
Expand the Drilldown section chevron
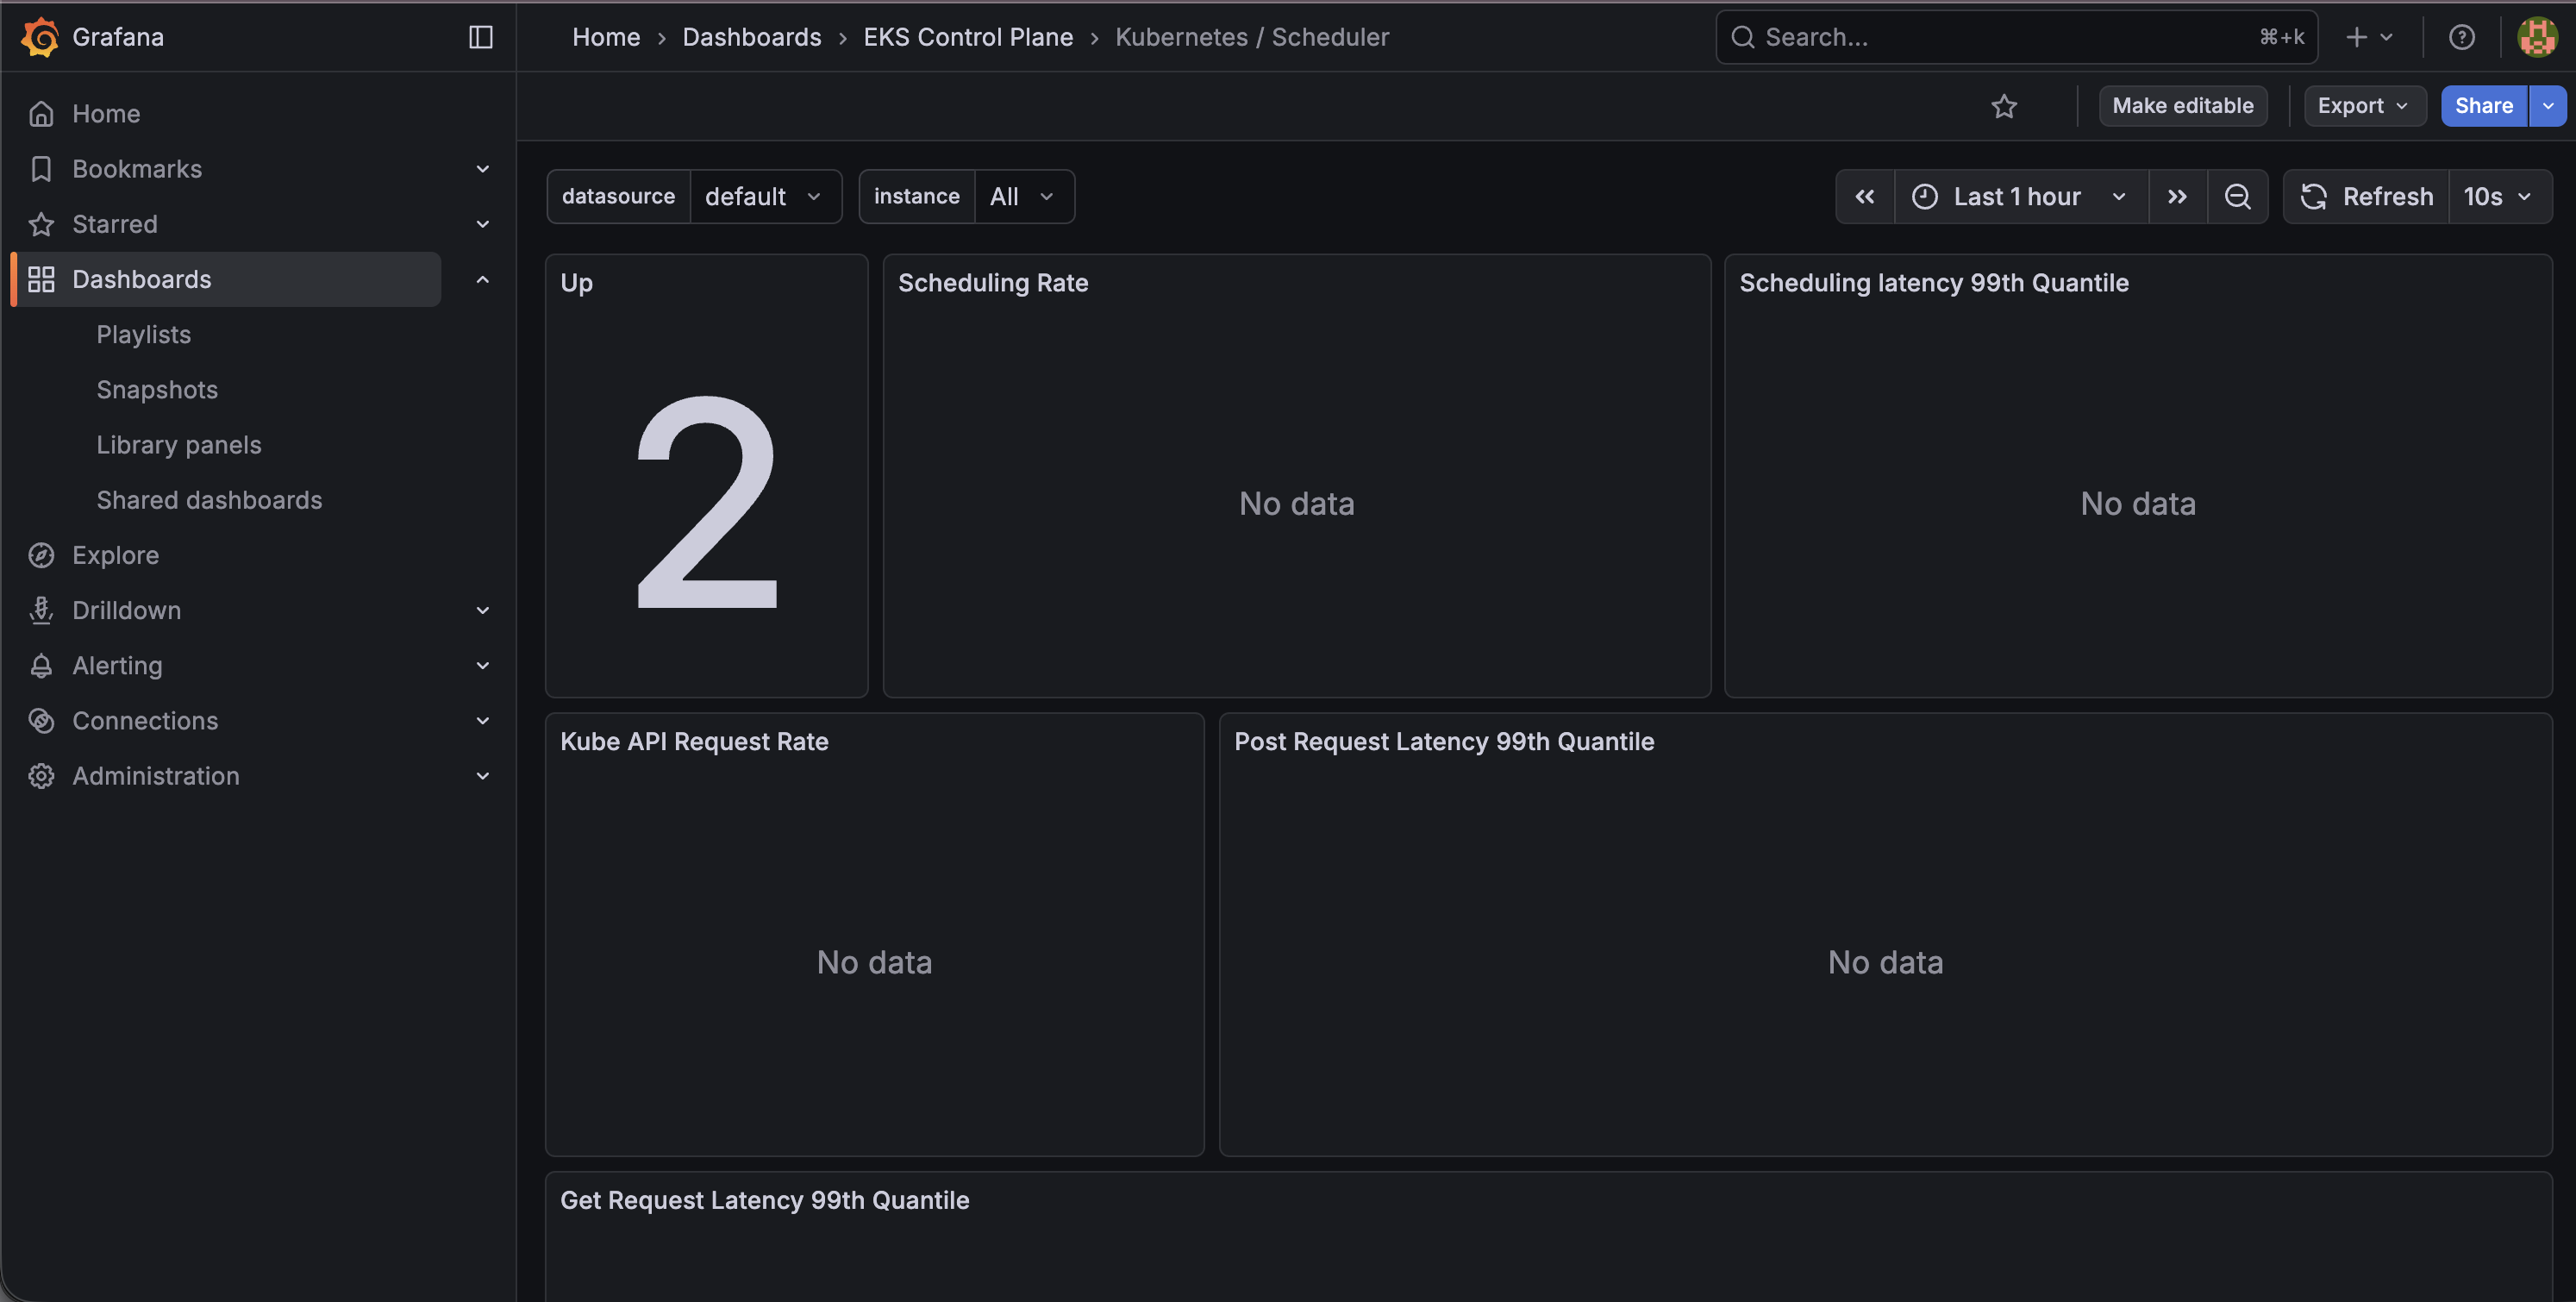(x=483, y=610)
